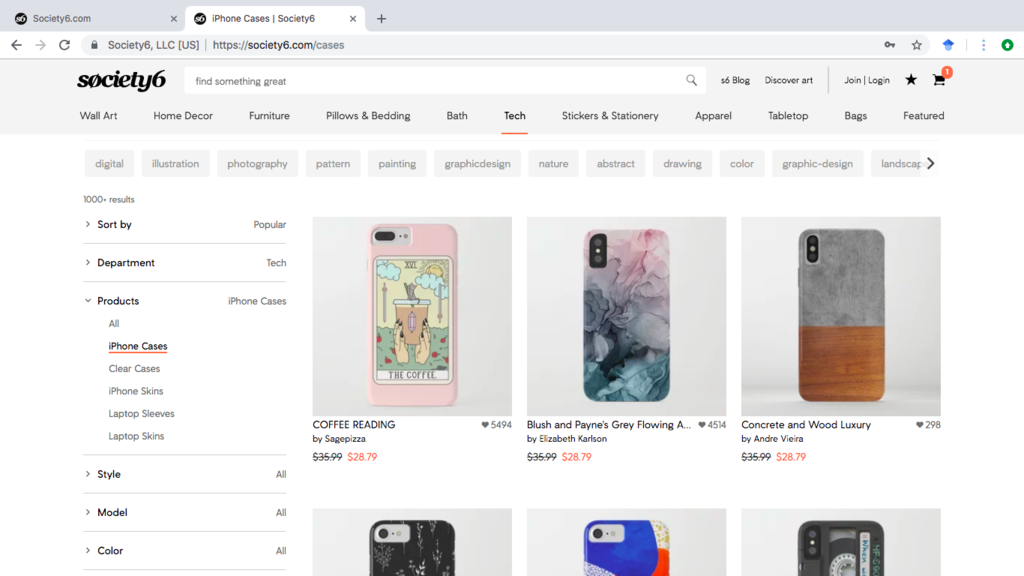Switch to the Society6.com browser tab
Image resolution: width=1024 pixels, height=576 pixels.
95,19
